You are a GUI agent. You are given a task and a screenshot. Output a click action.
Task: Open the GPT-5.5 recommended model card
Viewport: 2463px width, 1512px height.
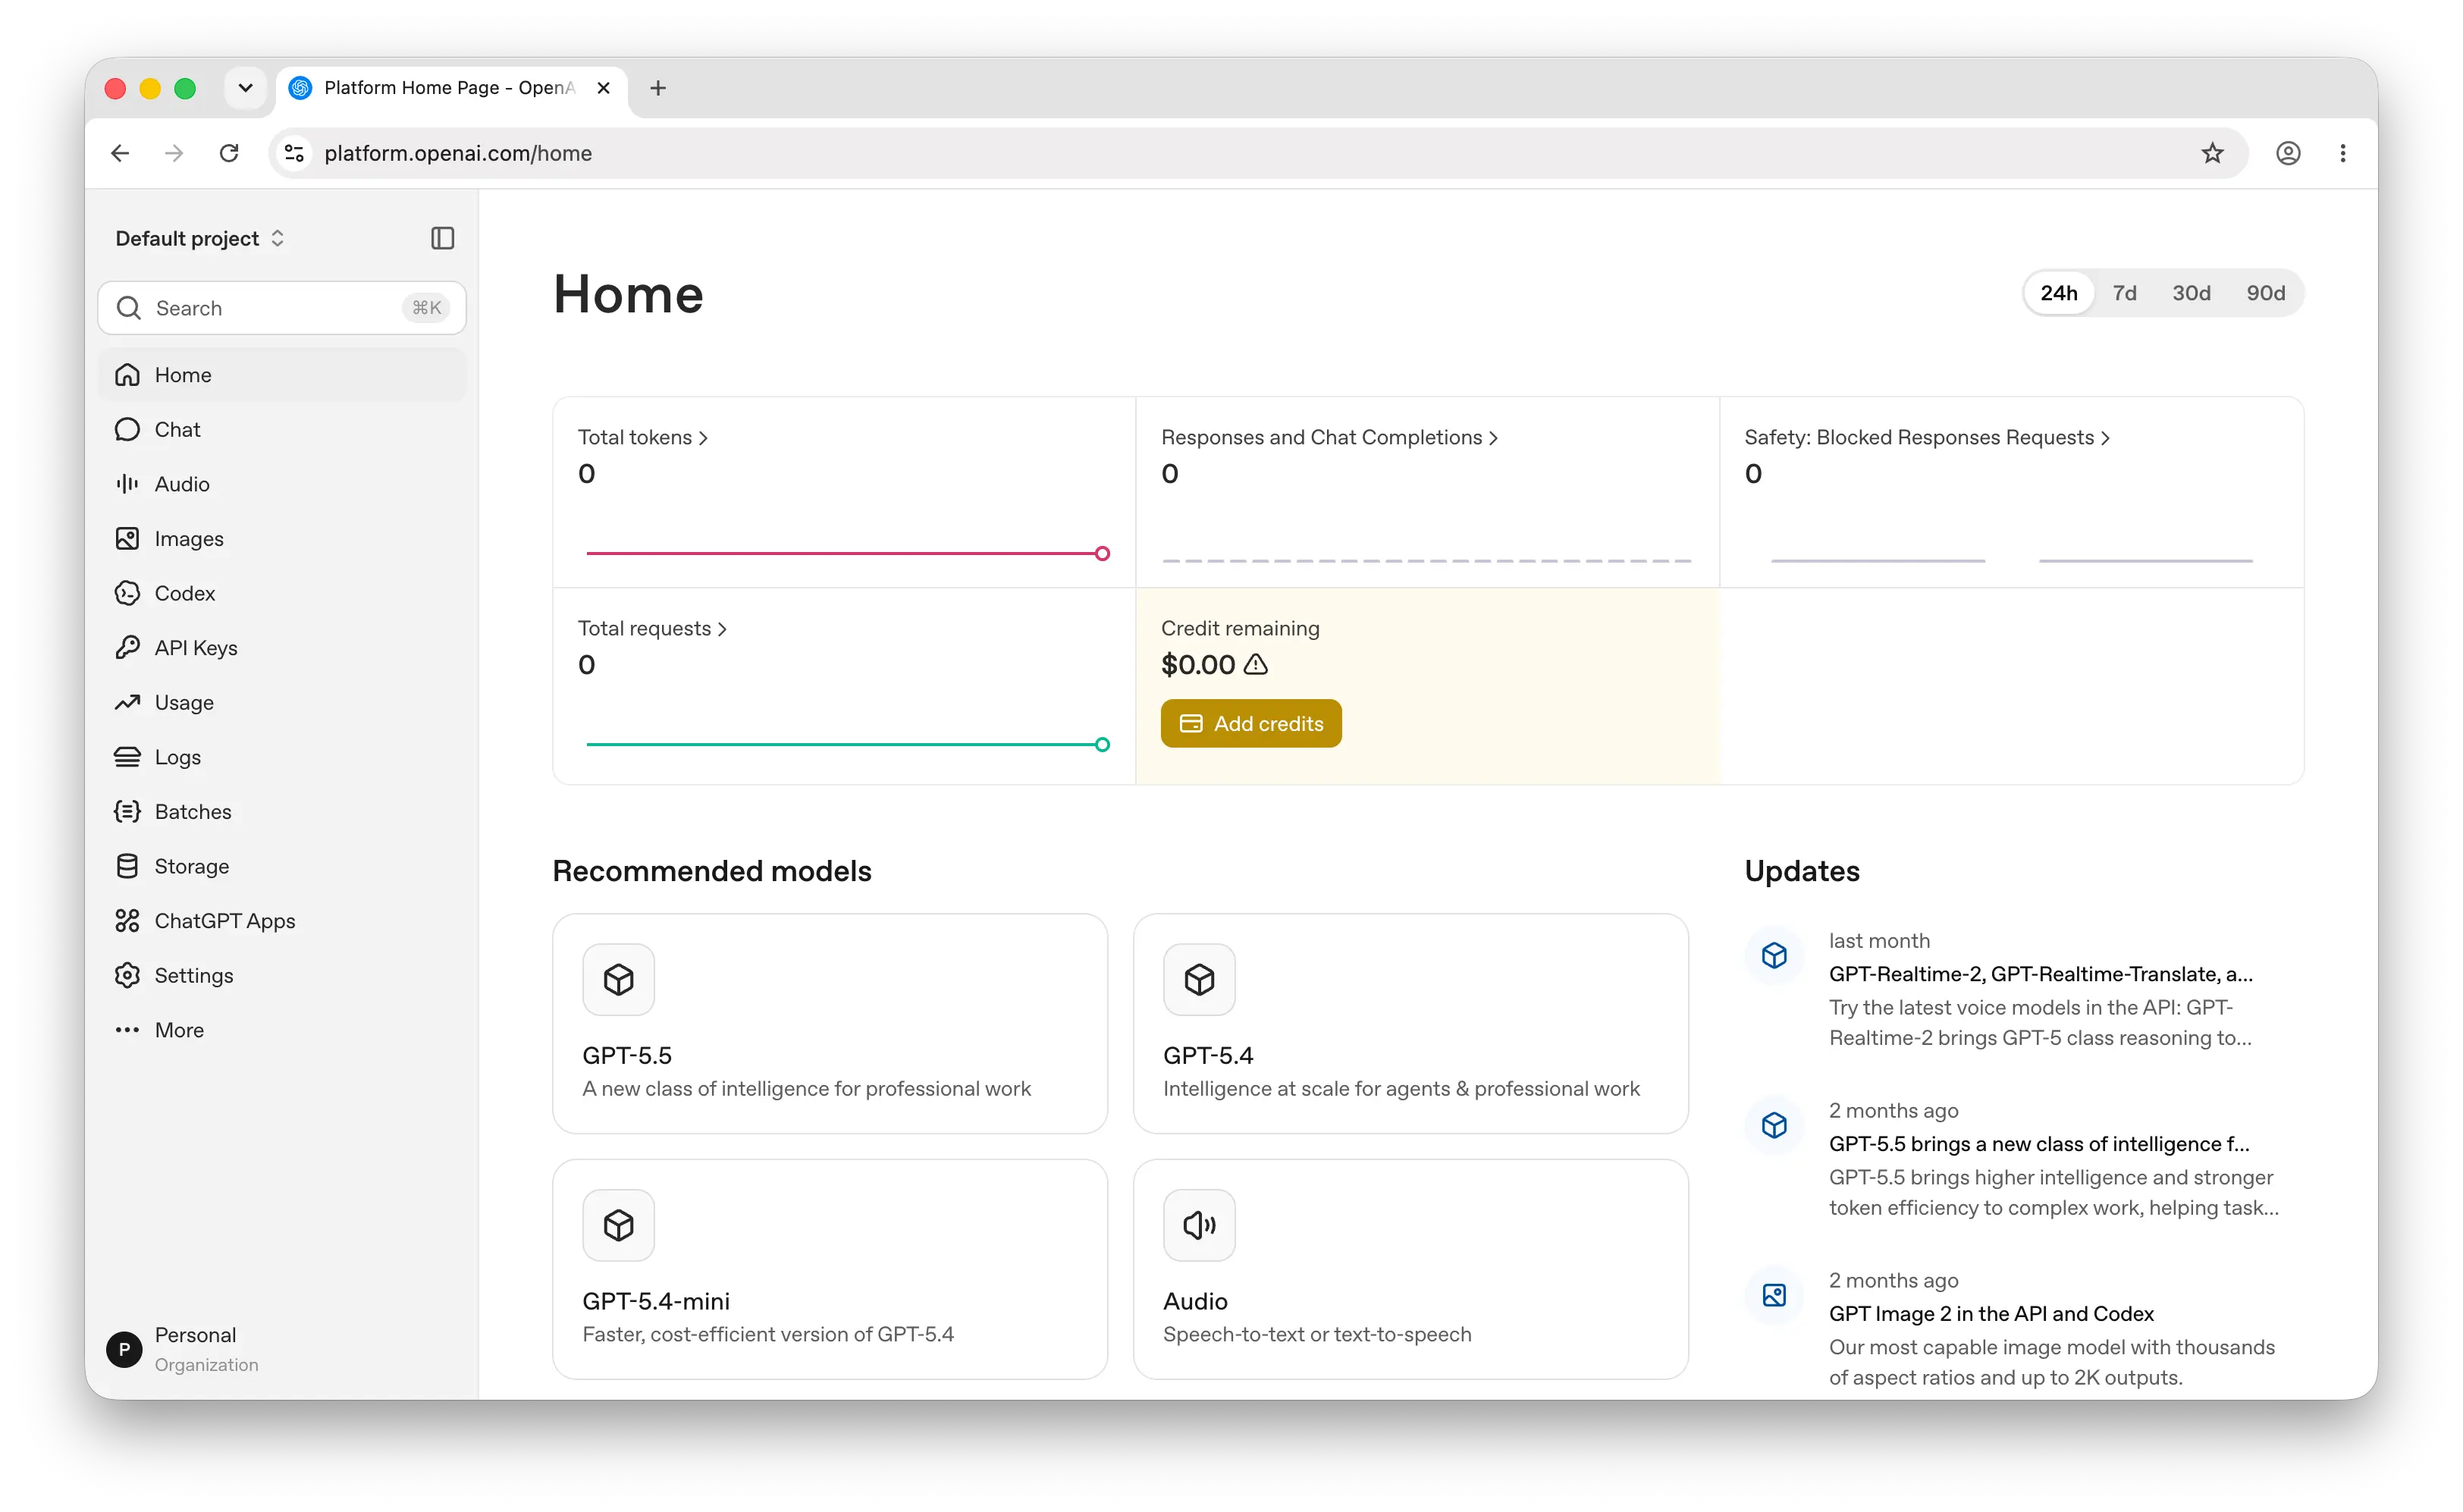click(x=830, y=1023)
